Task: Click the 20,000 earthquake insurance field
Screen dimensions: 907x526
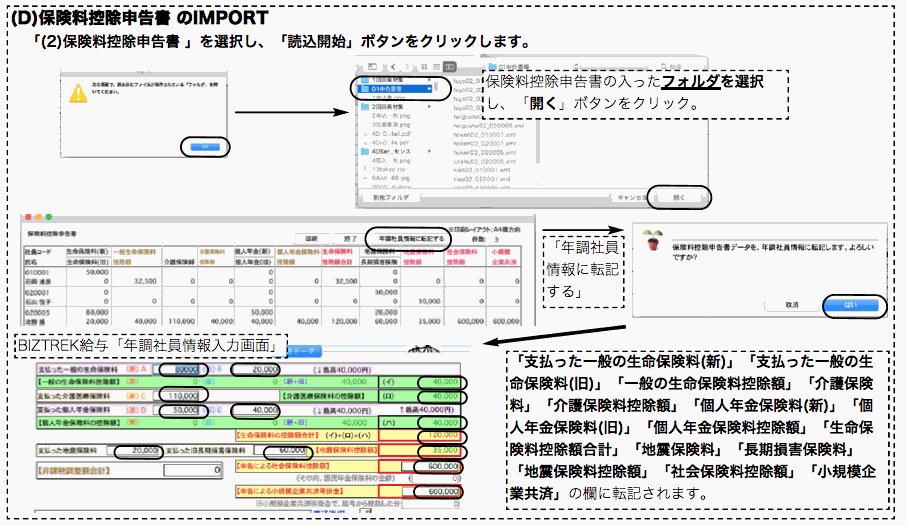Action: (137, 450)
